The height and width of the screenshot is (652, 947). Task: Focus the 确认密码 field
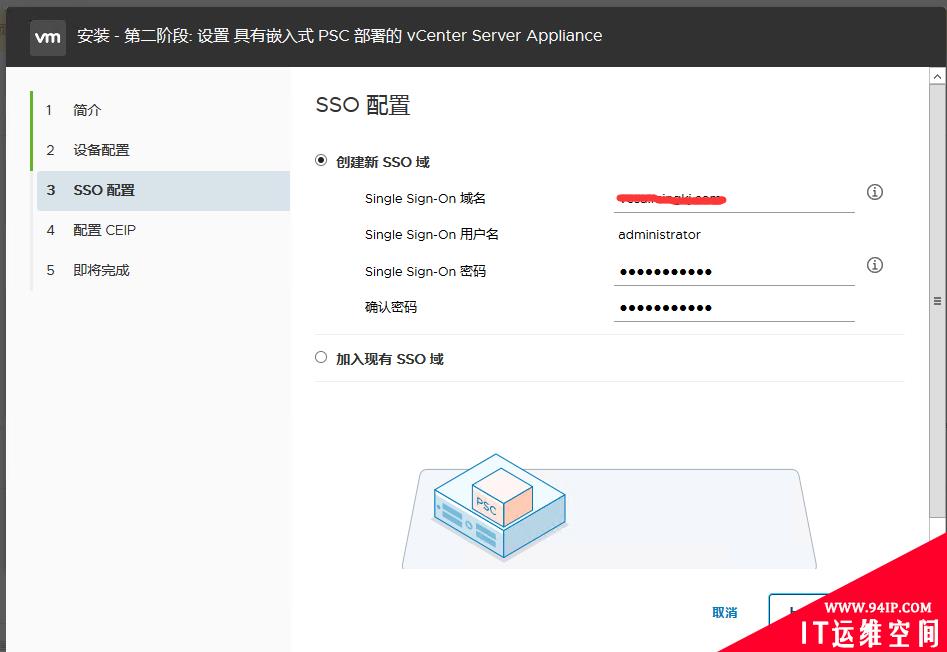[x=734, y=308]
